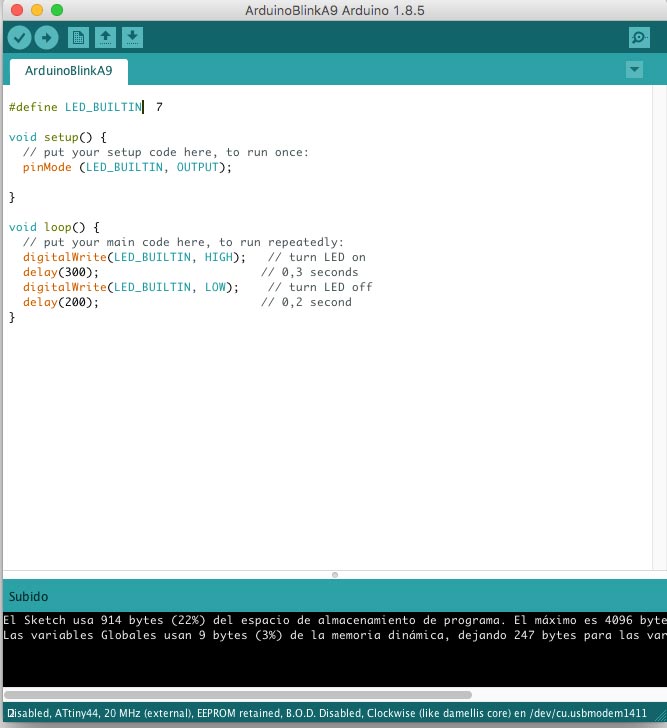Click the delay(300); statement
667x728 pixels.
[x=61, y=272]
